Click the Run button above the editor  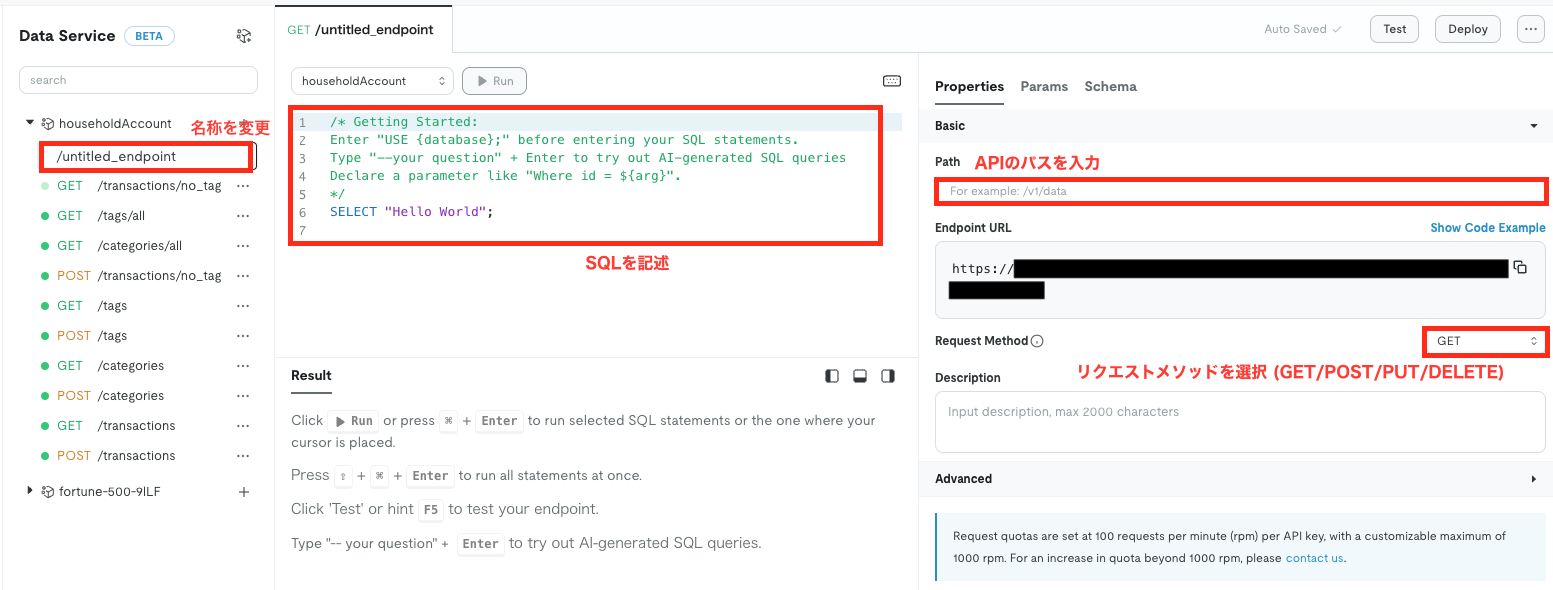(x=494, y=81)
